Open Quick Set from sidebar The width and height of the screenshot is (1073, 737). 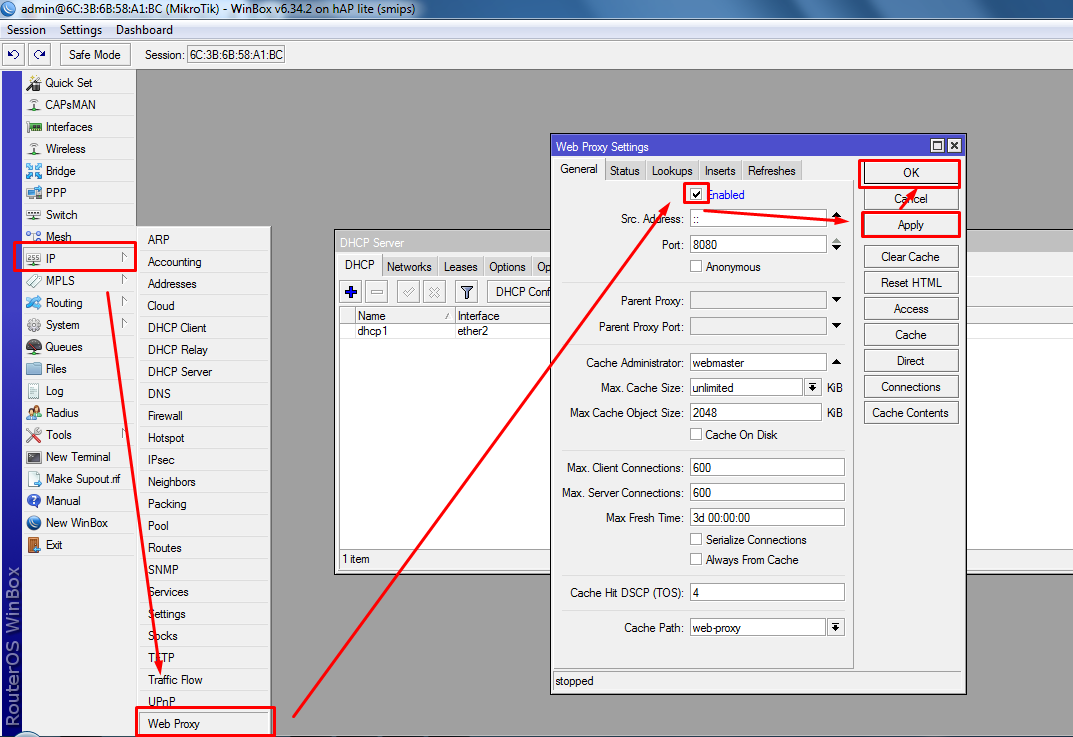click(x=68, y=83)
